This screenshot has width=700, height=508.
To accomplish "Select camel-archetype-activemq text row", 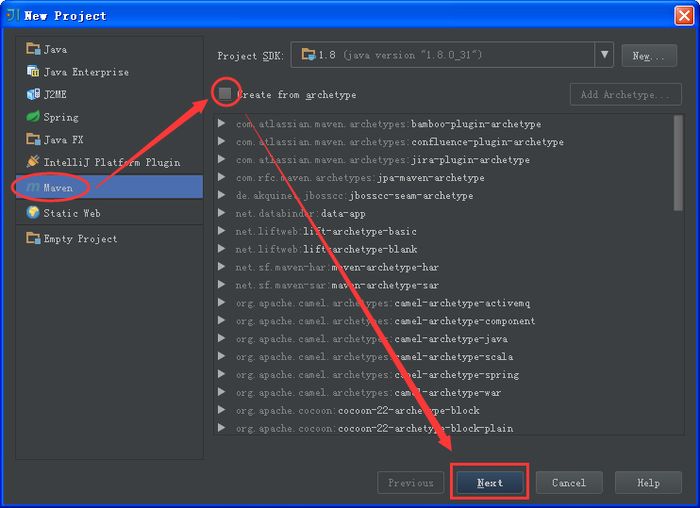I will (383, 303).
